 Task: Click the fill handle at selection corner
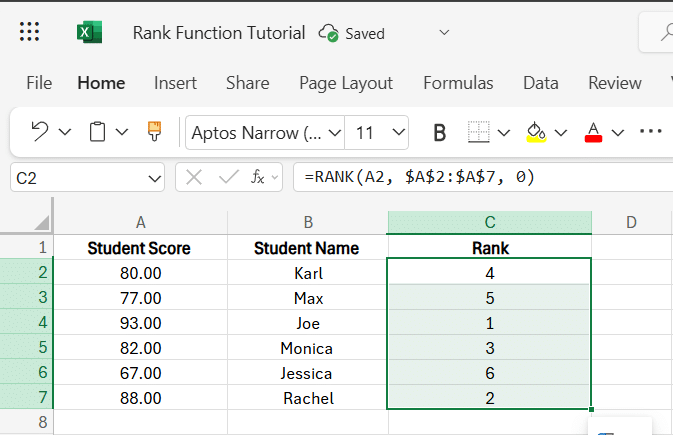[591, 409]
